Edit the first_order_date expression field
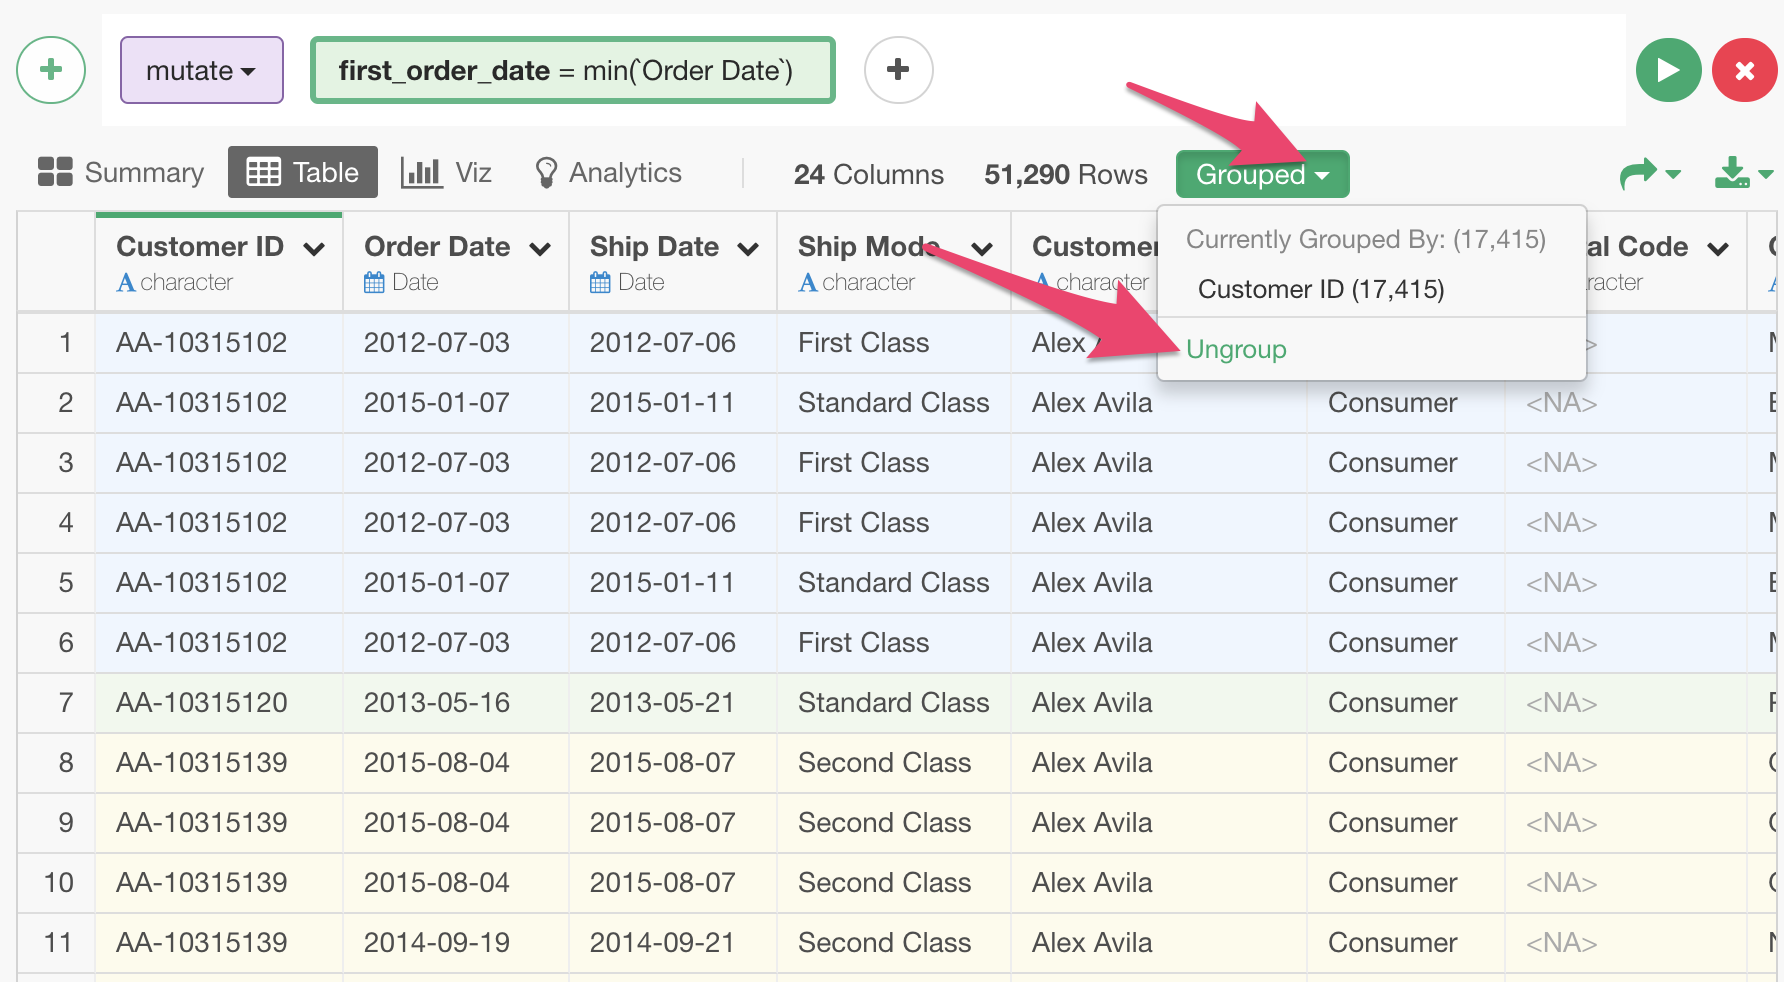The height and width of the screenshot is (982, 1784). [x=572, y=70]
